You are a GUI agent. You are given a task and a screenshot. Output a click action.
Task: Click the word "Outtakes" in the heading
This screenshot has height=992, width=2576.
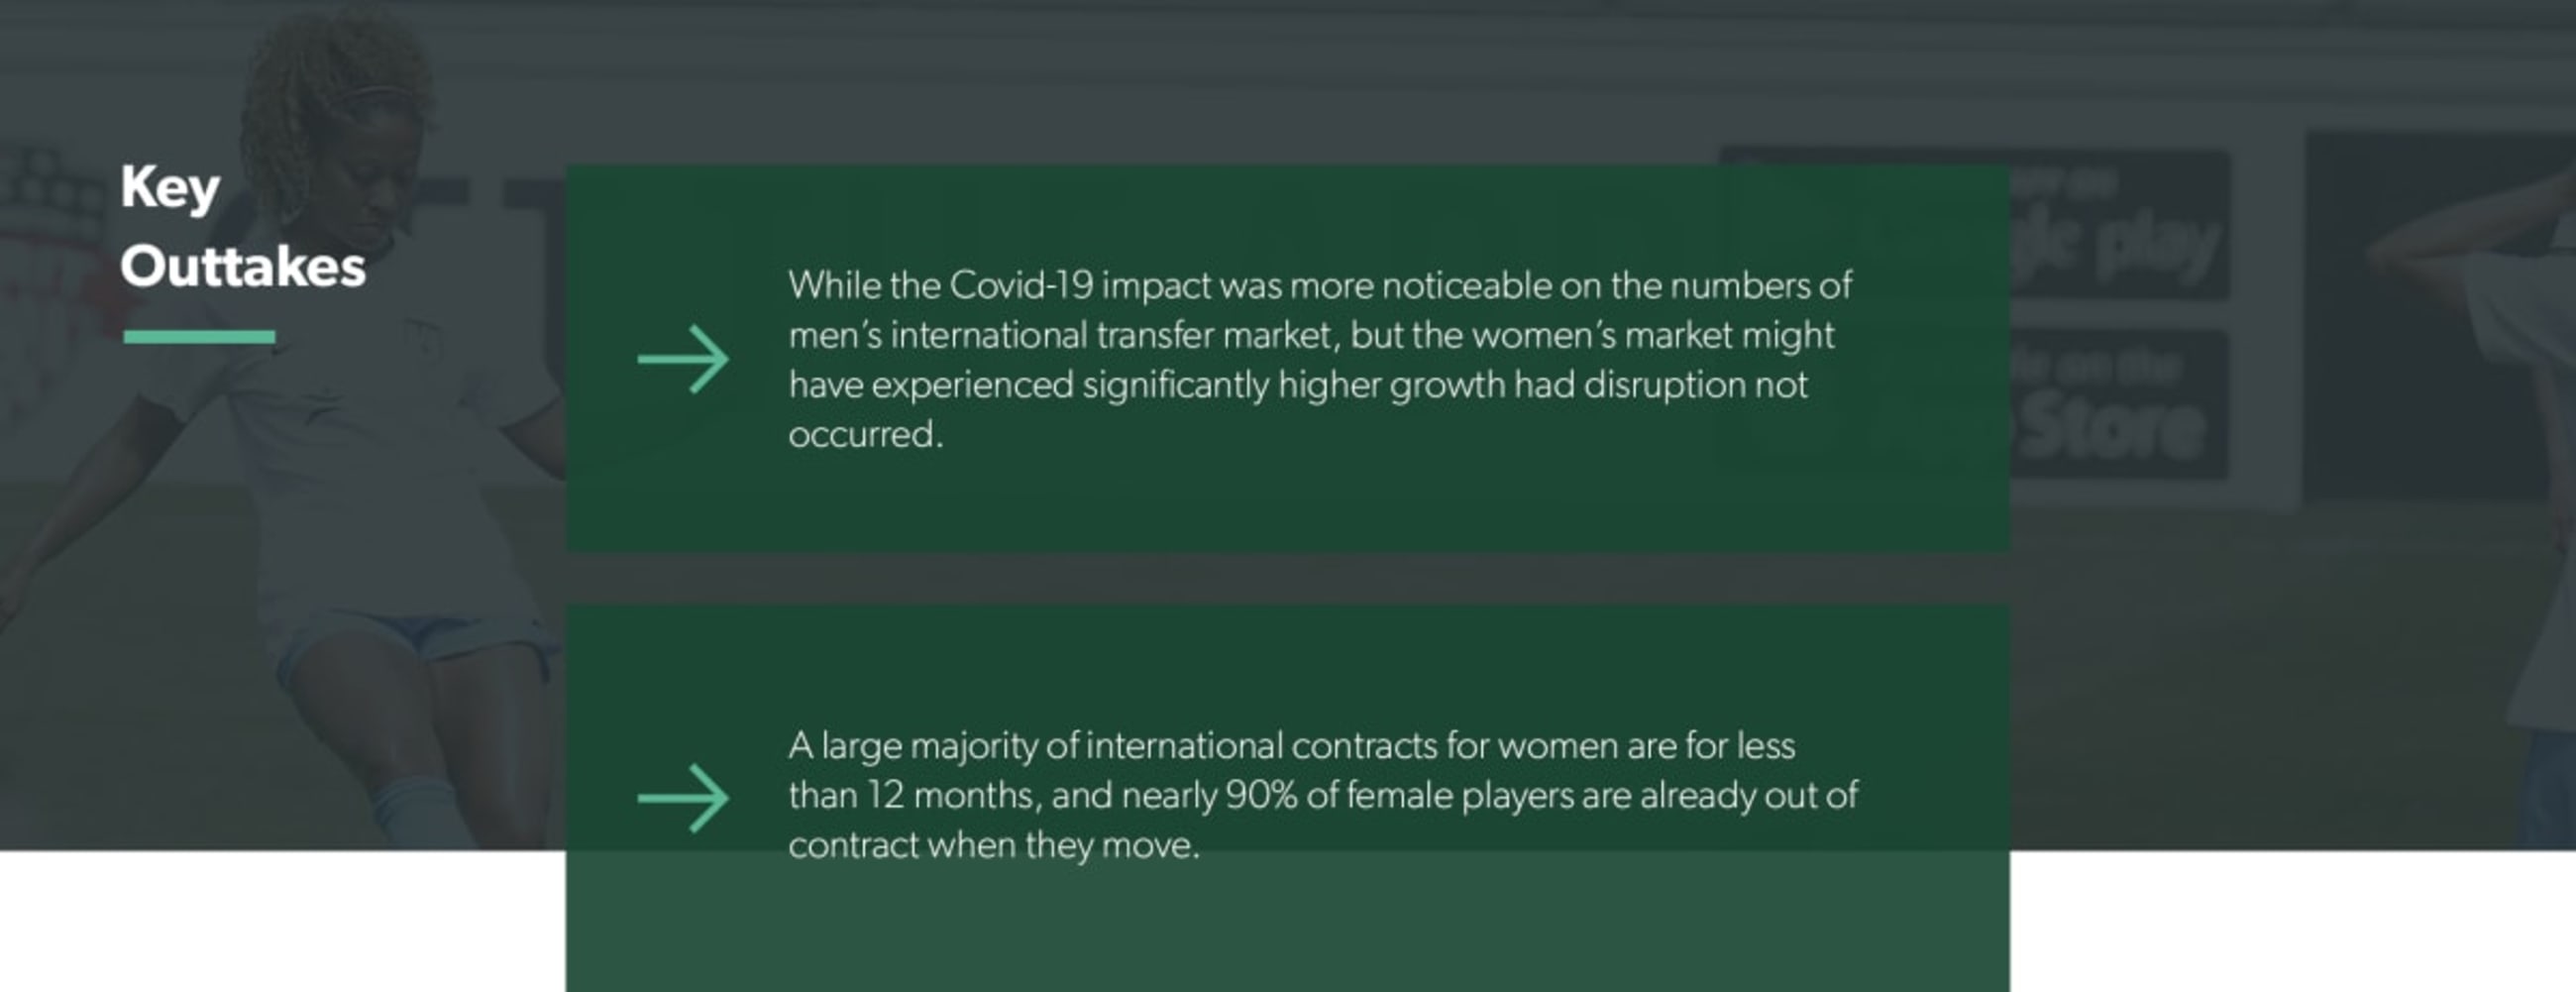243,267
